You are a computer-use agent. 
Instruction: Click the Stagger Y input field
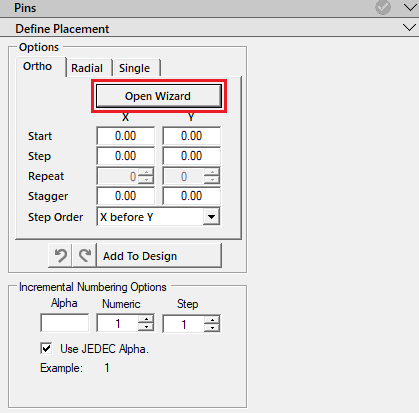tap(191, 196)
